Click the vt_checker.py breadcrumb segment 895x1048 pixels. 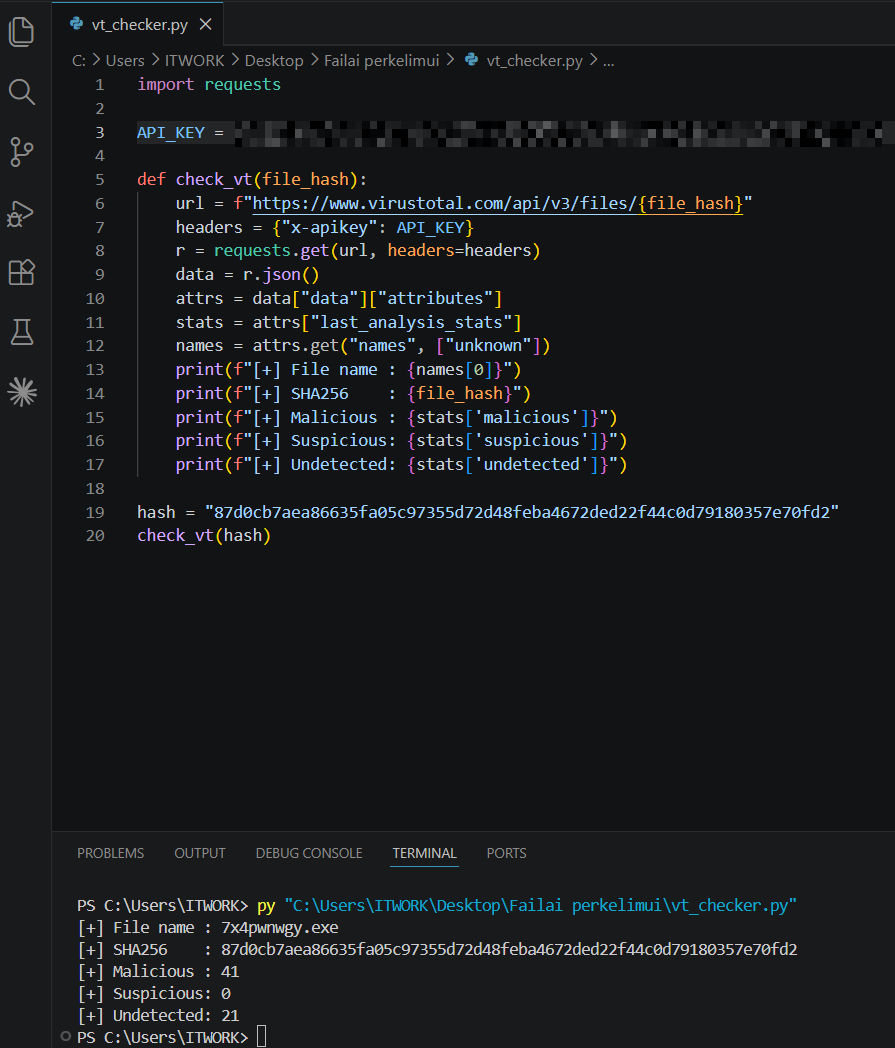click(535, 61)
